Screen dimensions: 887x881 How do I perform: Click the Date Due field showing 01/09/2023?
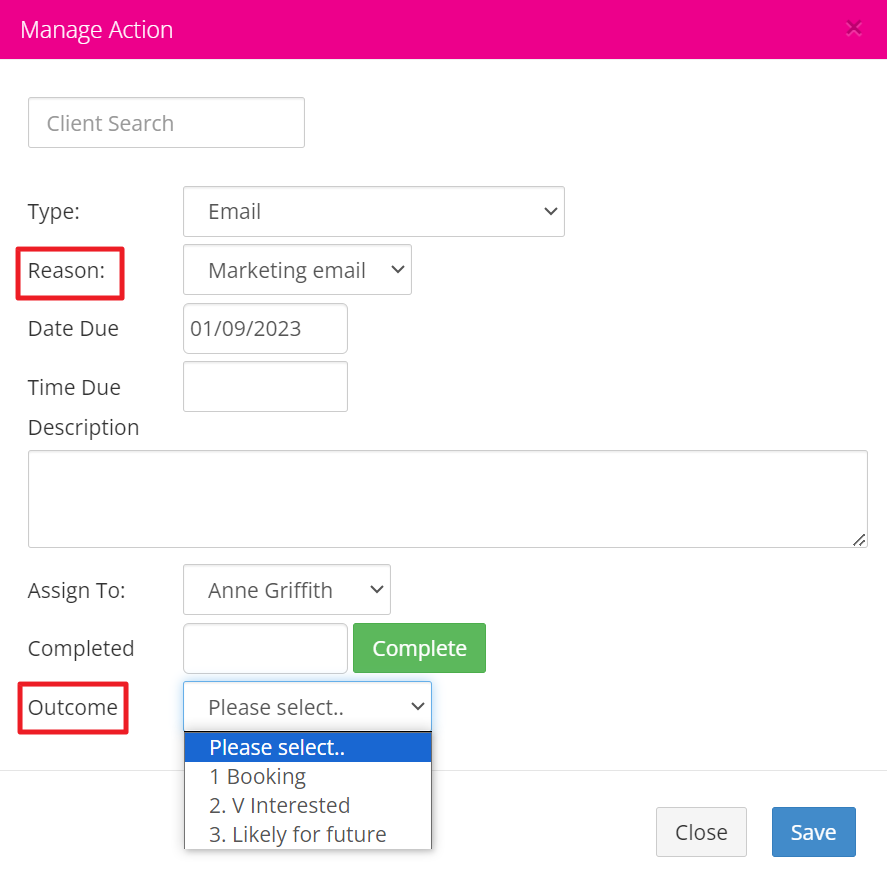[264, 328]
